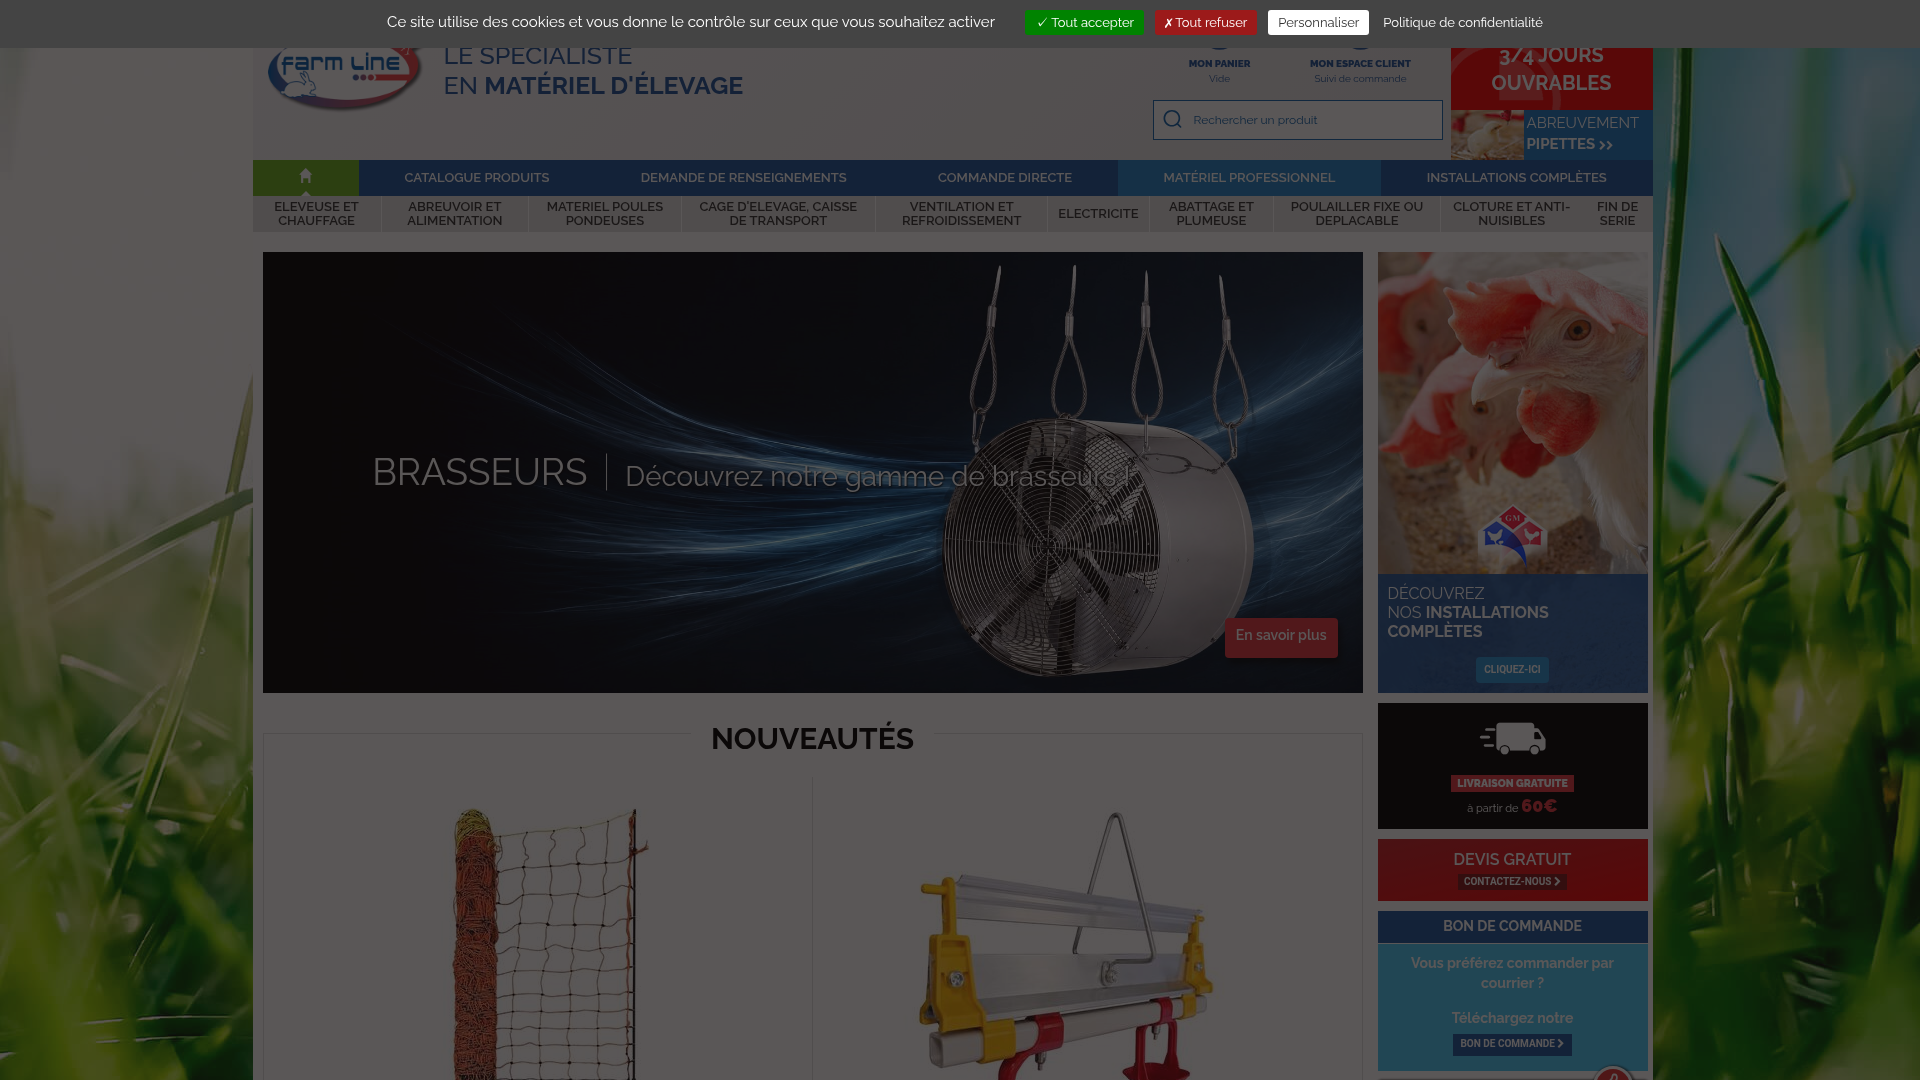The height and width of the screenshot is (1080, 1920).
Task: Open Politique de confidentialité link
Action: [x=1462, y=23]
